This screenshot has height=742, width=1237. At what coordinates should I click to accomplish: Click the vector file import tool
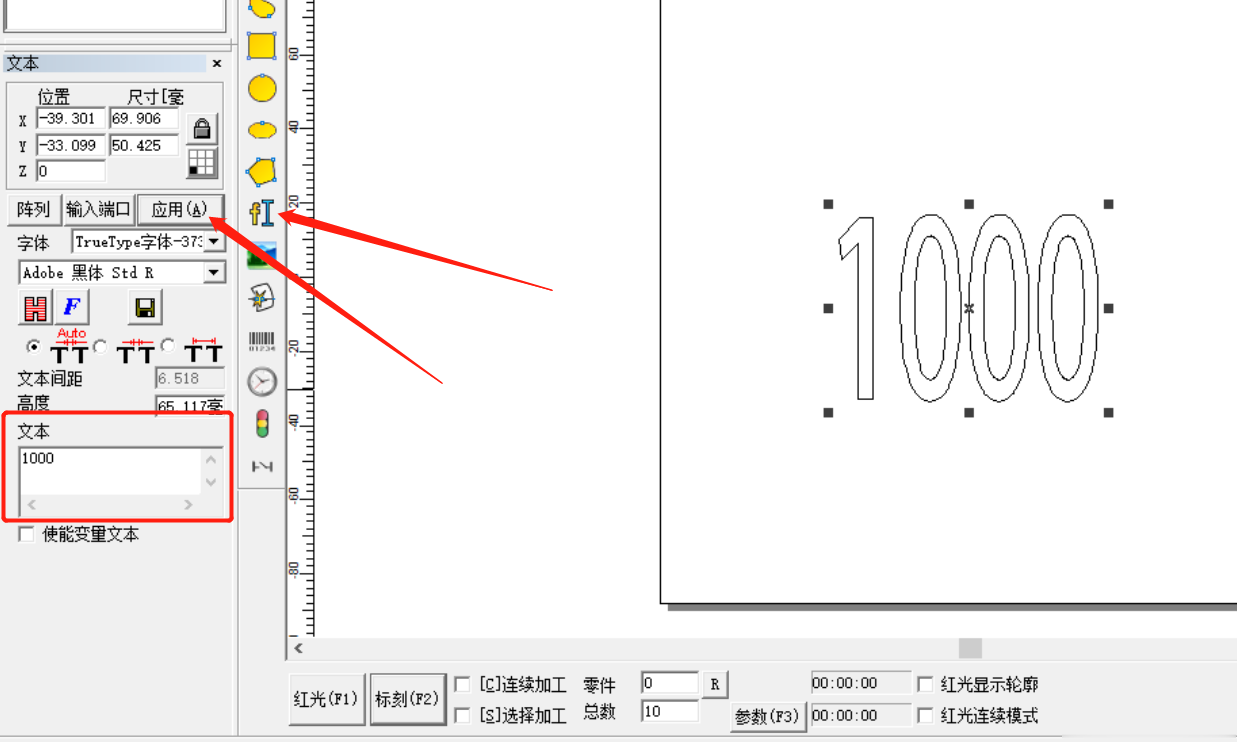tap(262, 297)
